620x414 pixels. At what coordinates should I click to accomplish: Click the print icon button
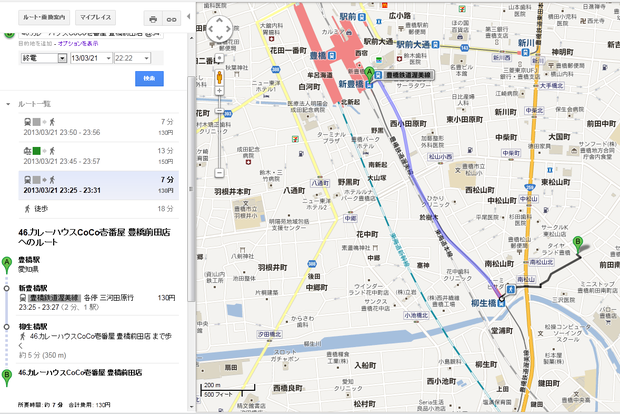[153, 19]
